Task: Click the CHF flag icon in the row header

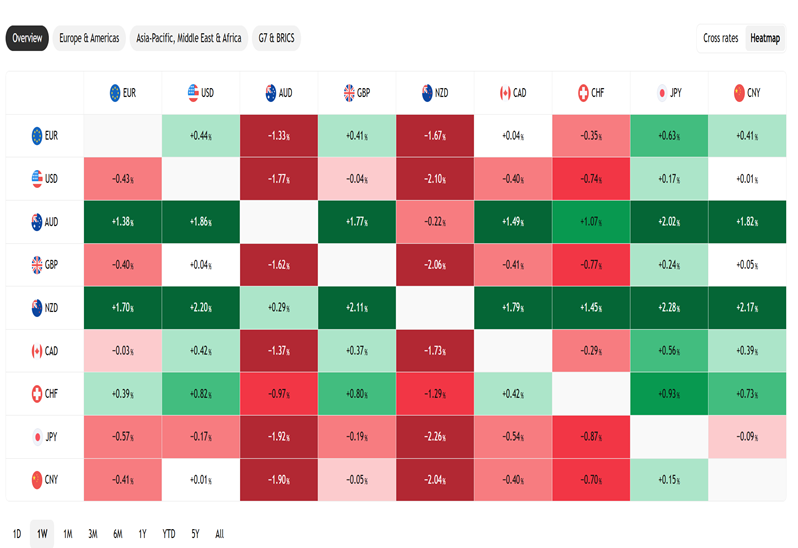Action: click(37, 394)
